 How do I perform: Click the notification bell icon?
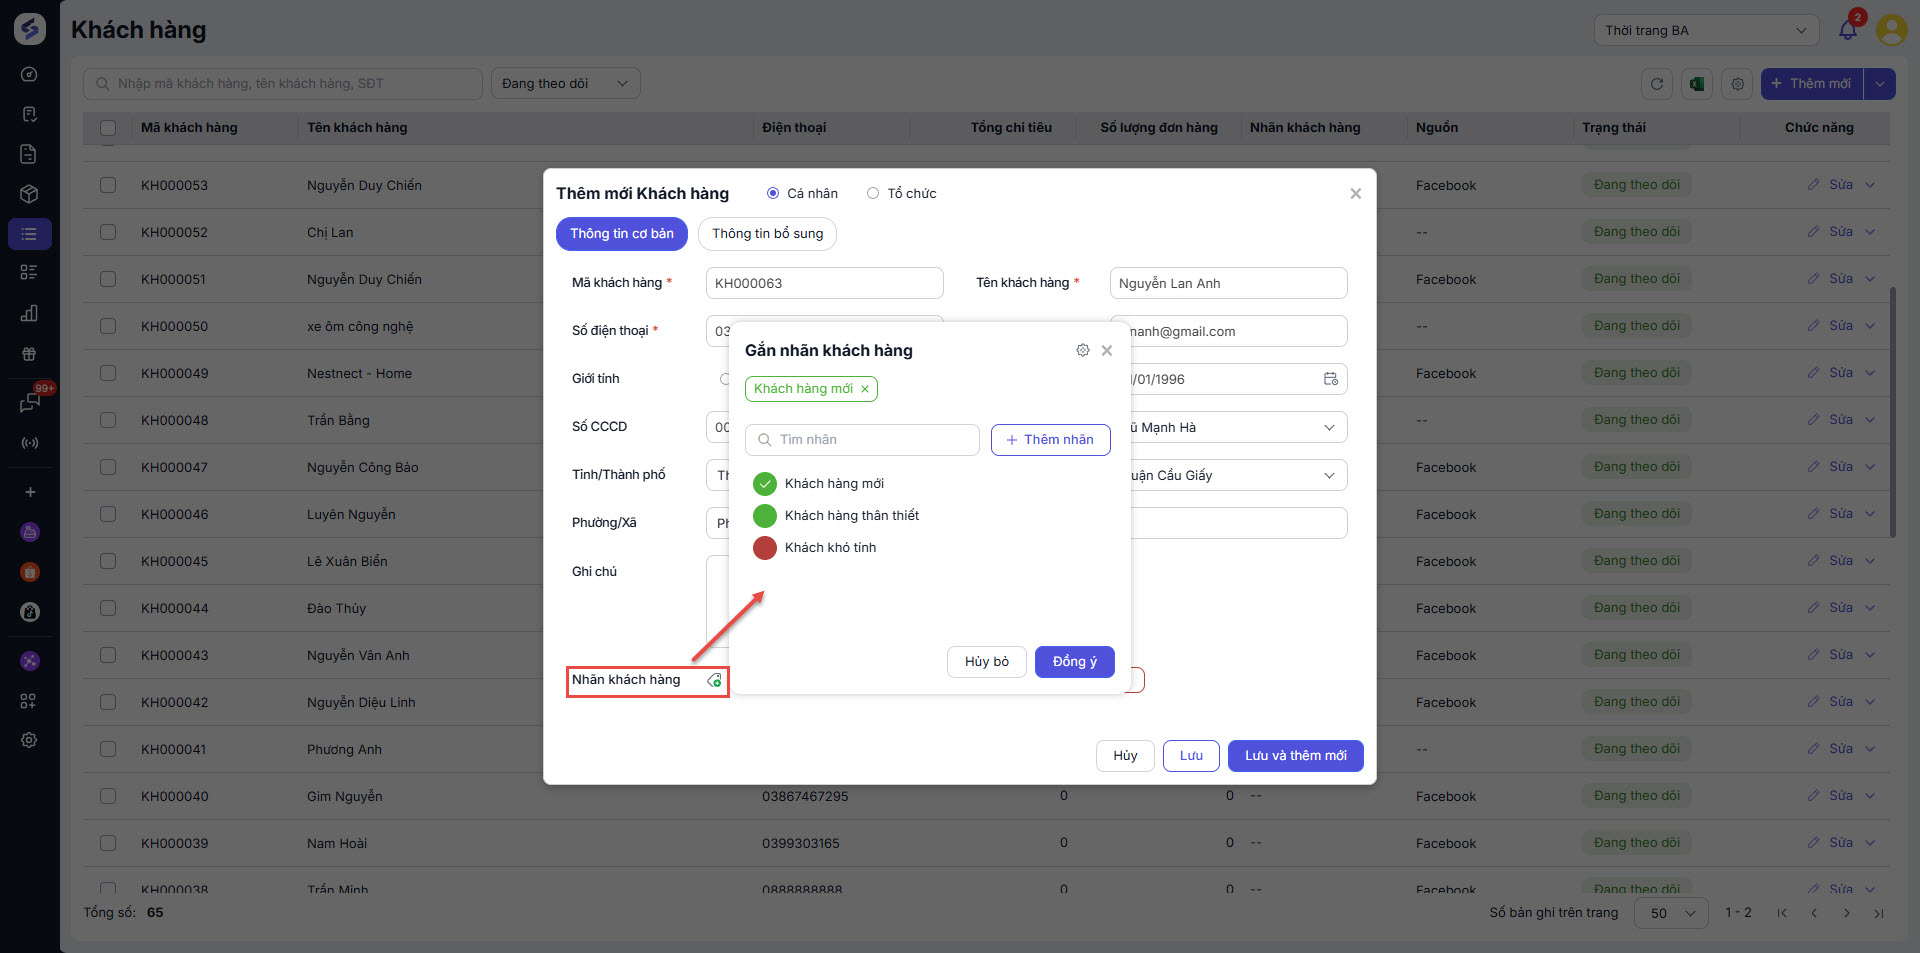1847,30
